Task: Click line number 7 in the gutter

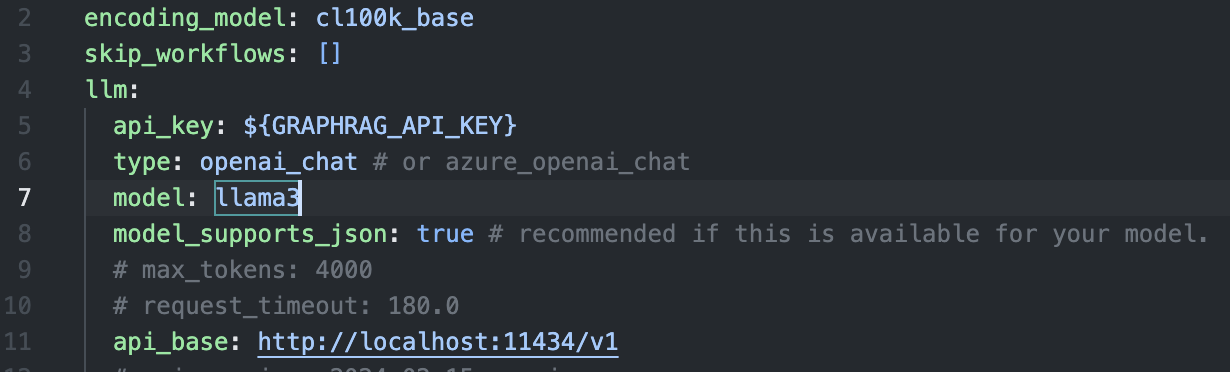Action: click(x=25, y=198)
